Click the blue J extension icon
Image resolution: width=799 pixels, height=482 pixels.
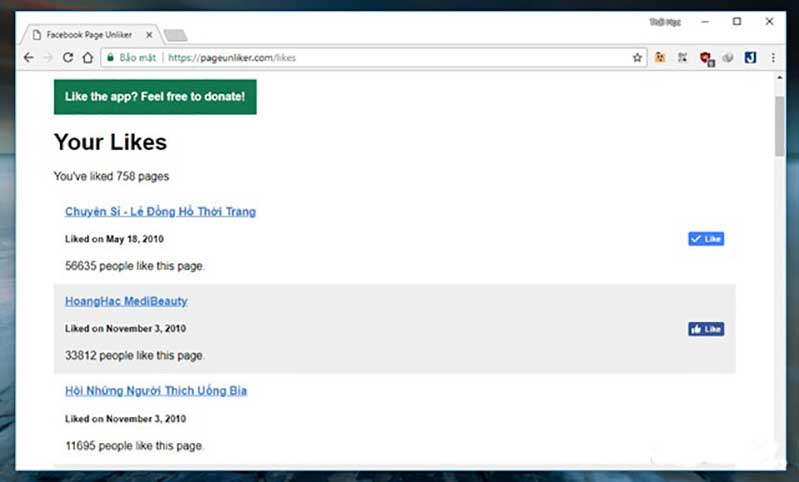click(x=750, y=58)
